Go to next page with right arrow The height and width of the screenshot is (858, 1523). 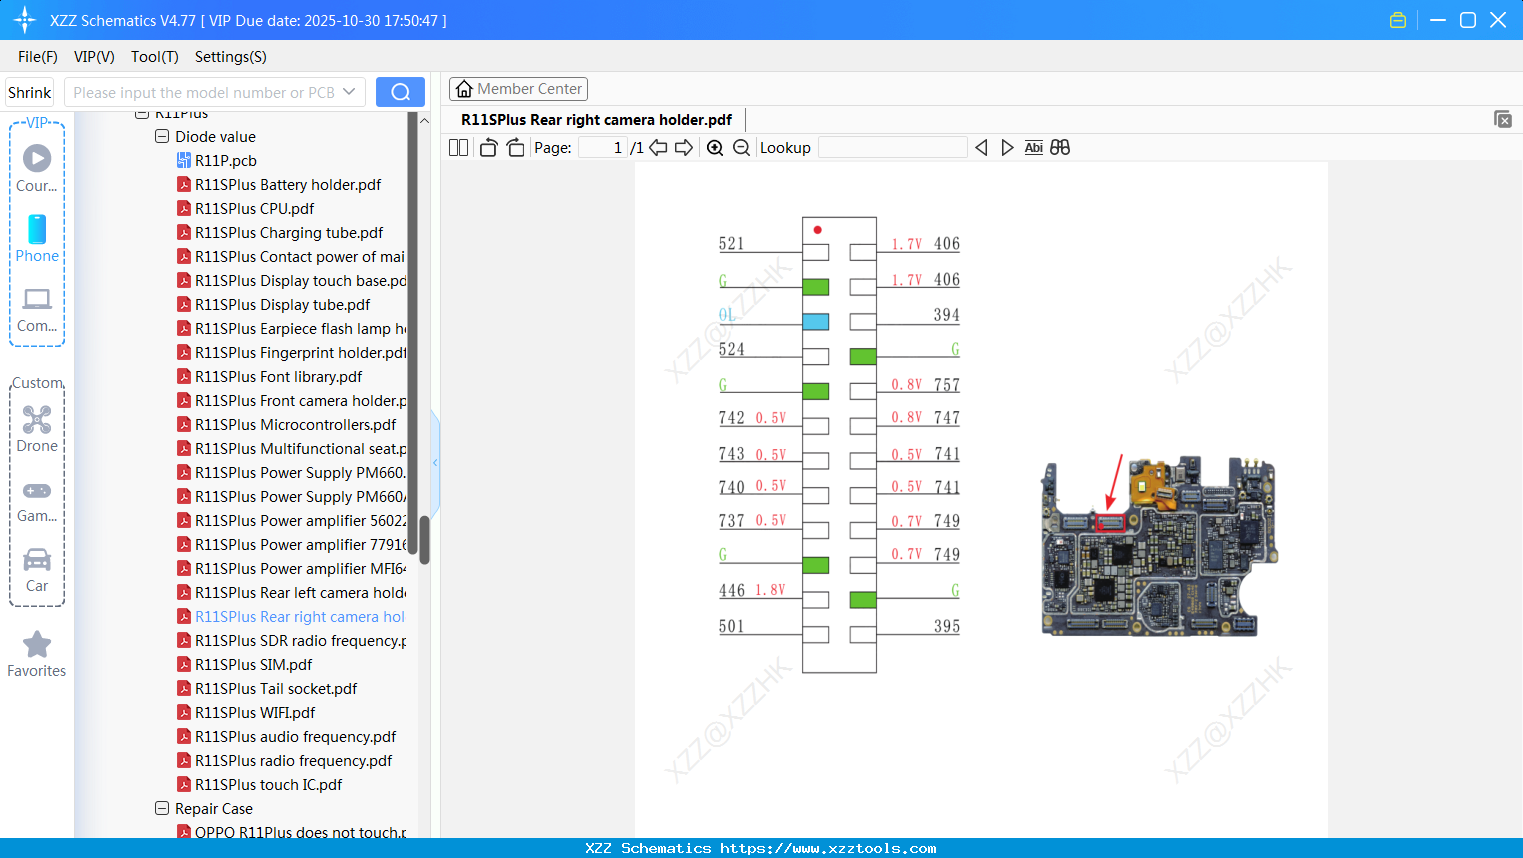click(x=684, y=148)
